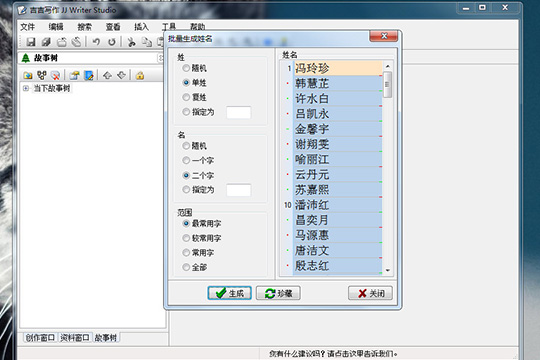Viewport: 540px width, 360px height.
Task: Open the 文件 menu
Action: point(28,27)
